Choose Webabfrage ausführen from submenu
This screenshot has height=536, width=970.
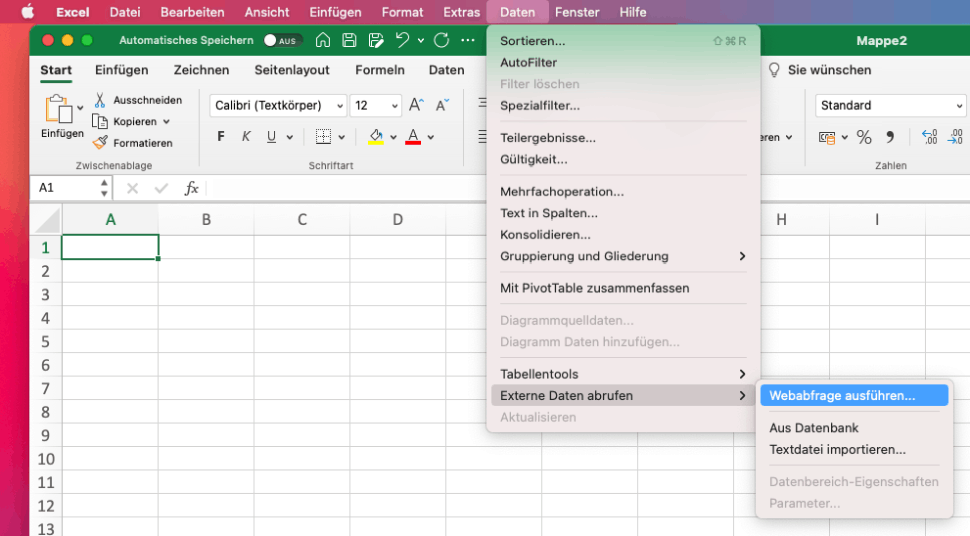click(x=854, y=396)
